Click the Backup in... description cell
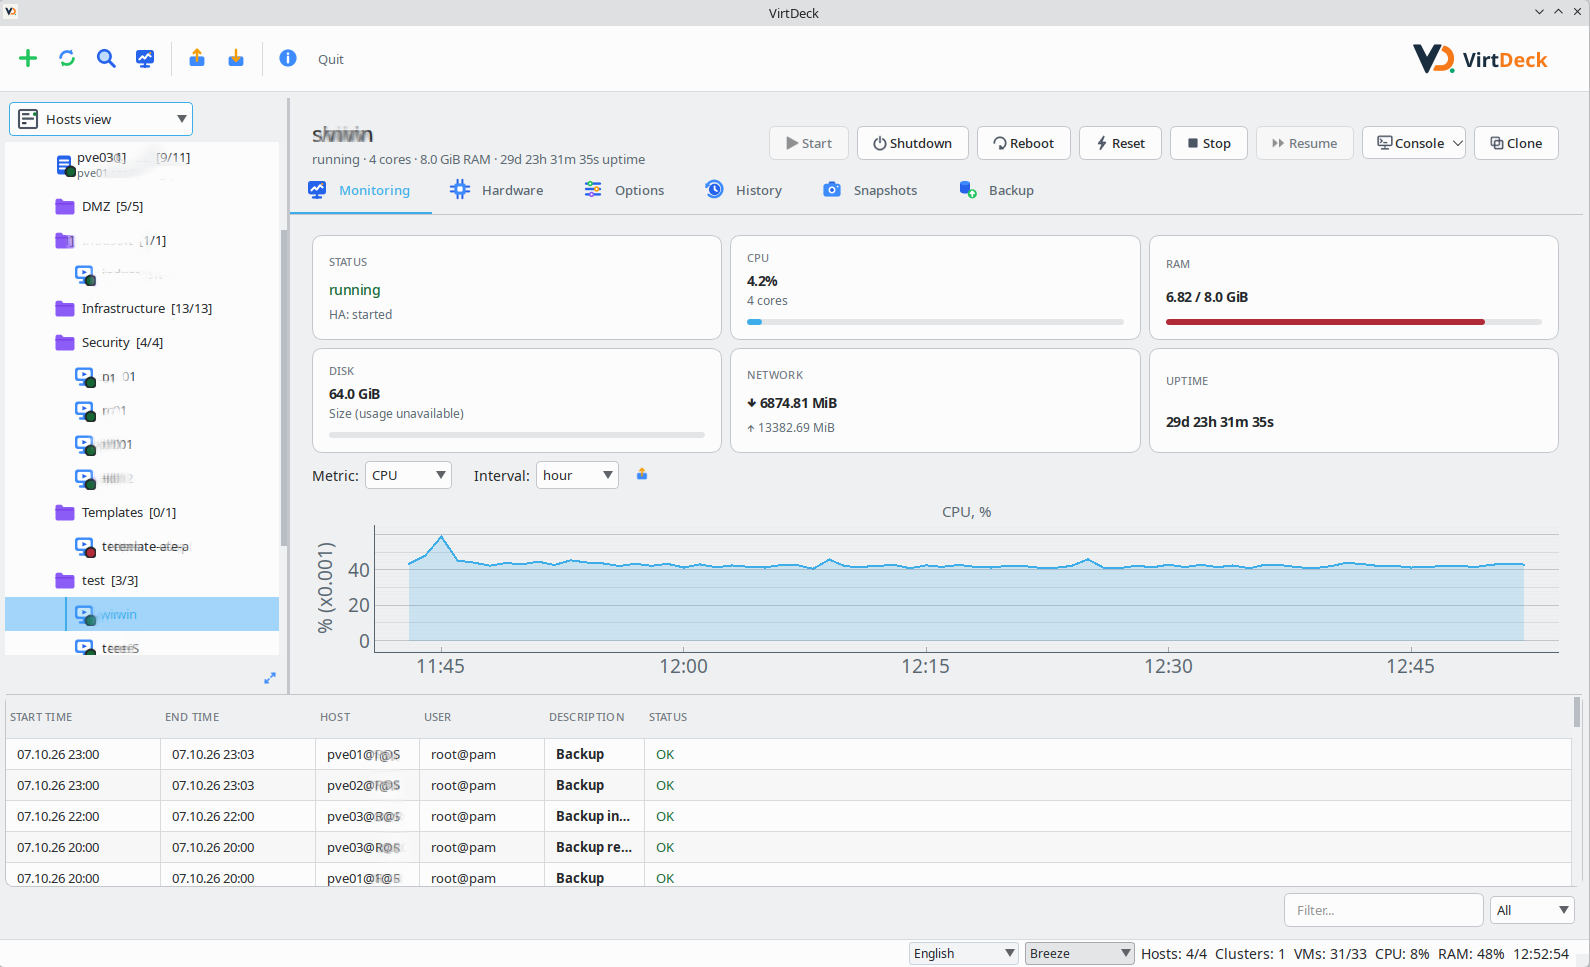 pos(593,816)
